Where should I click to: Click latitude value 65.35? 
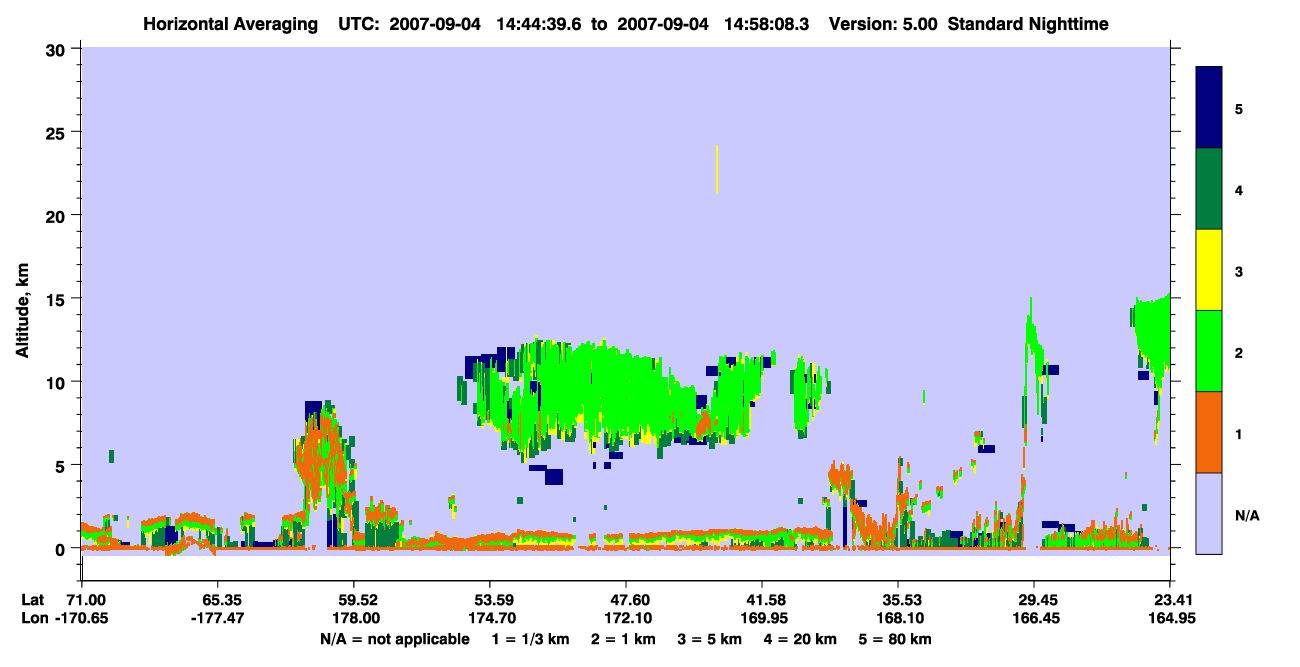[x=217, y=600]
